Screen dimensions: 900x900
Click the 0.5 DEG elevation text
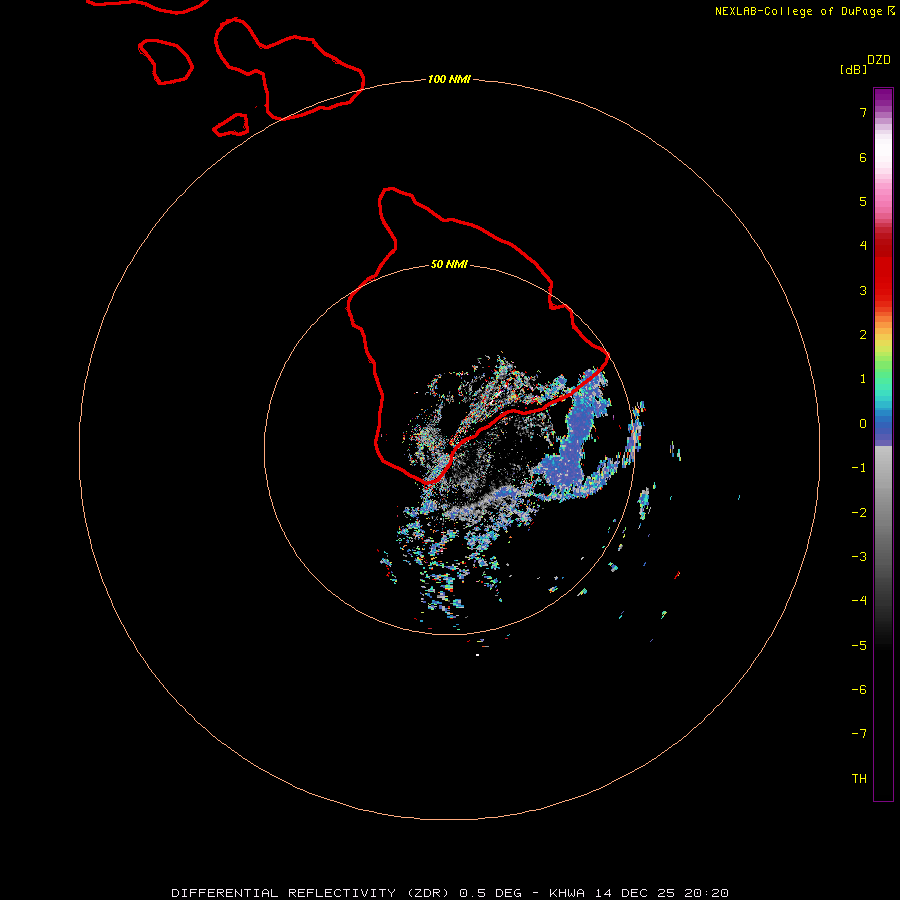pyautogui.click(x=490, y=893)
